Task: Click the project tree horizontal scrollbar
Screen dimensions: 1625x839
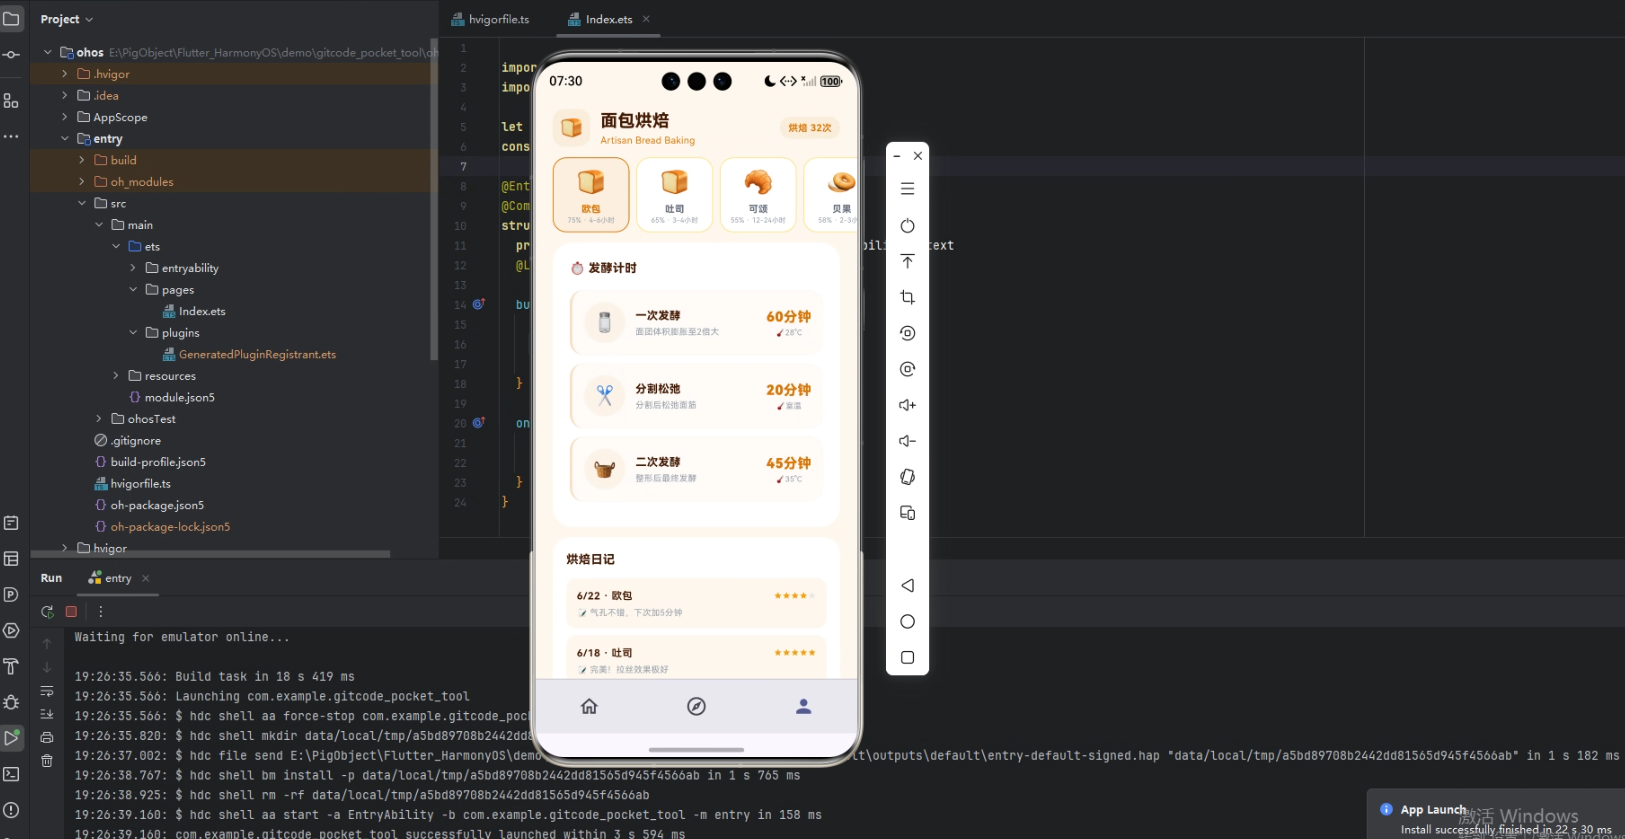Action: tap(210, 553)
